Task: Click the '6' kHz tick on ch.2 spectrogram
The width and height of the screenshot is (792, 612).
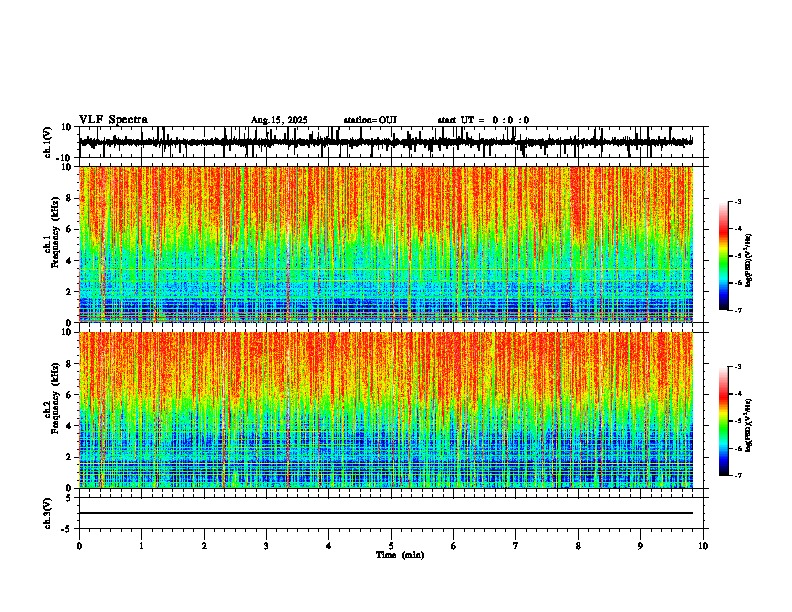Action: [70, 395]
